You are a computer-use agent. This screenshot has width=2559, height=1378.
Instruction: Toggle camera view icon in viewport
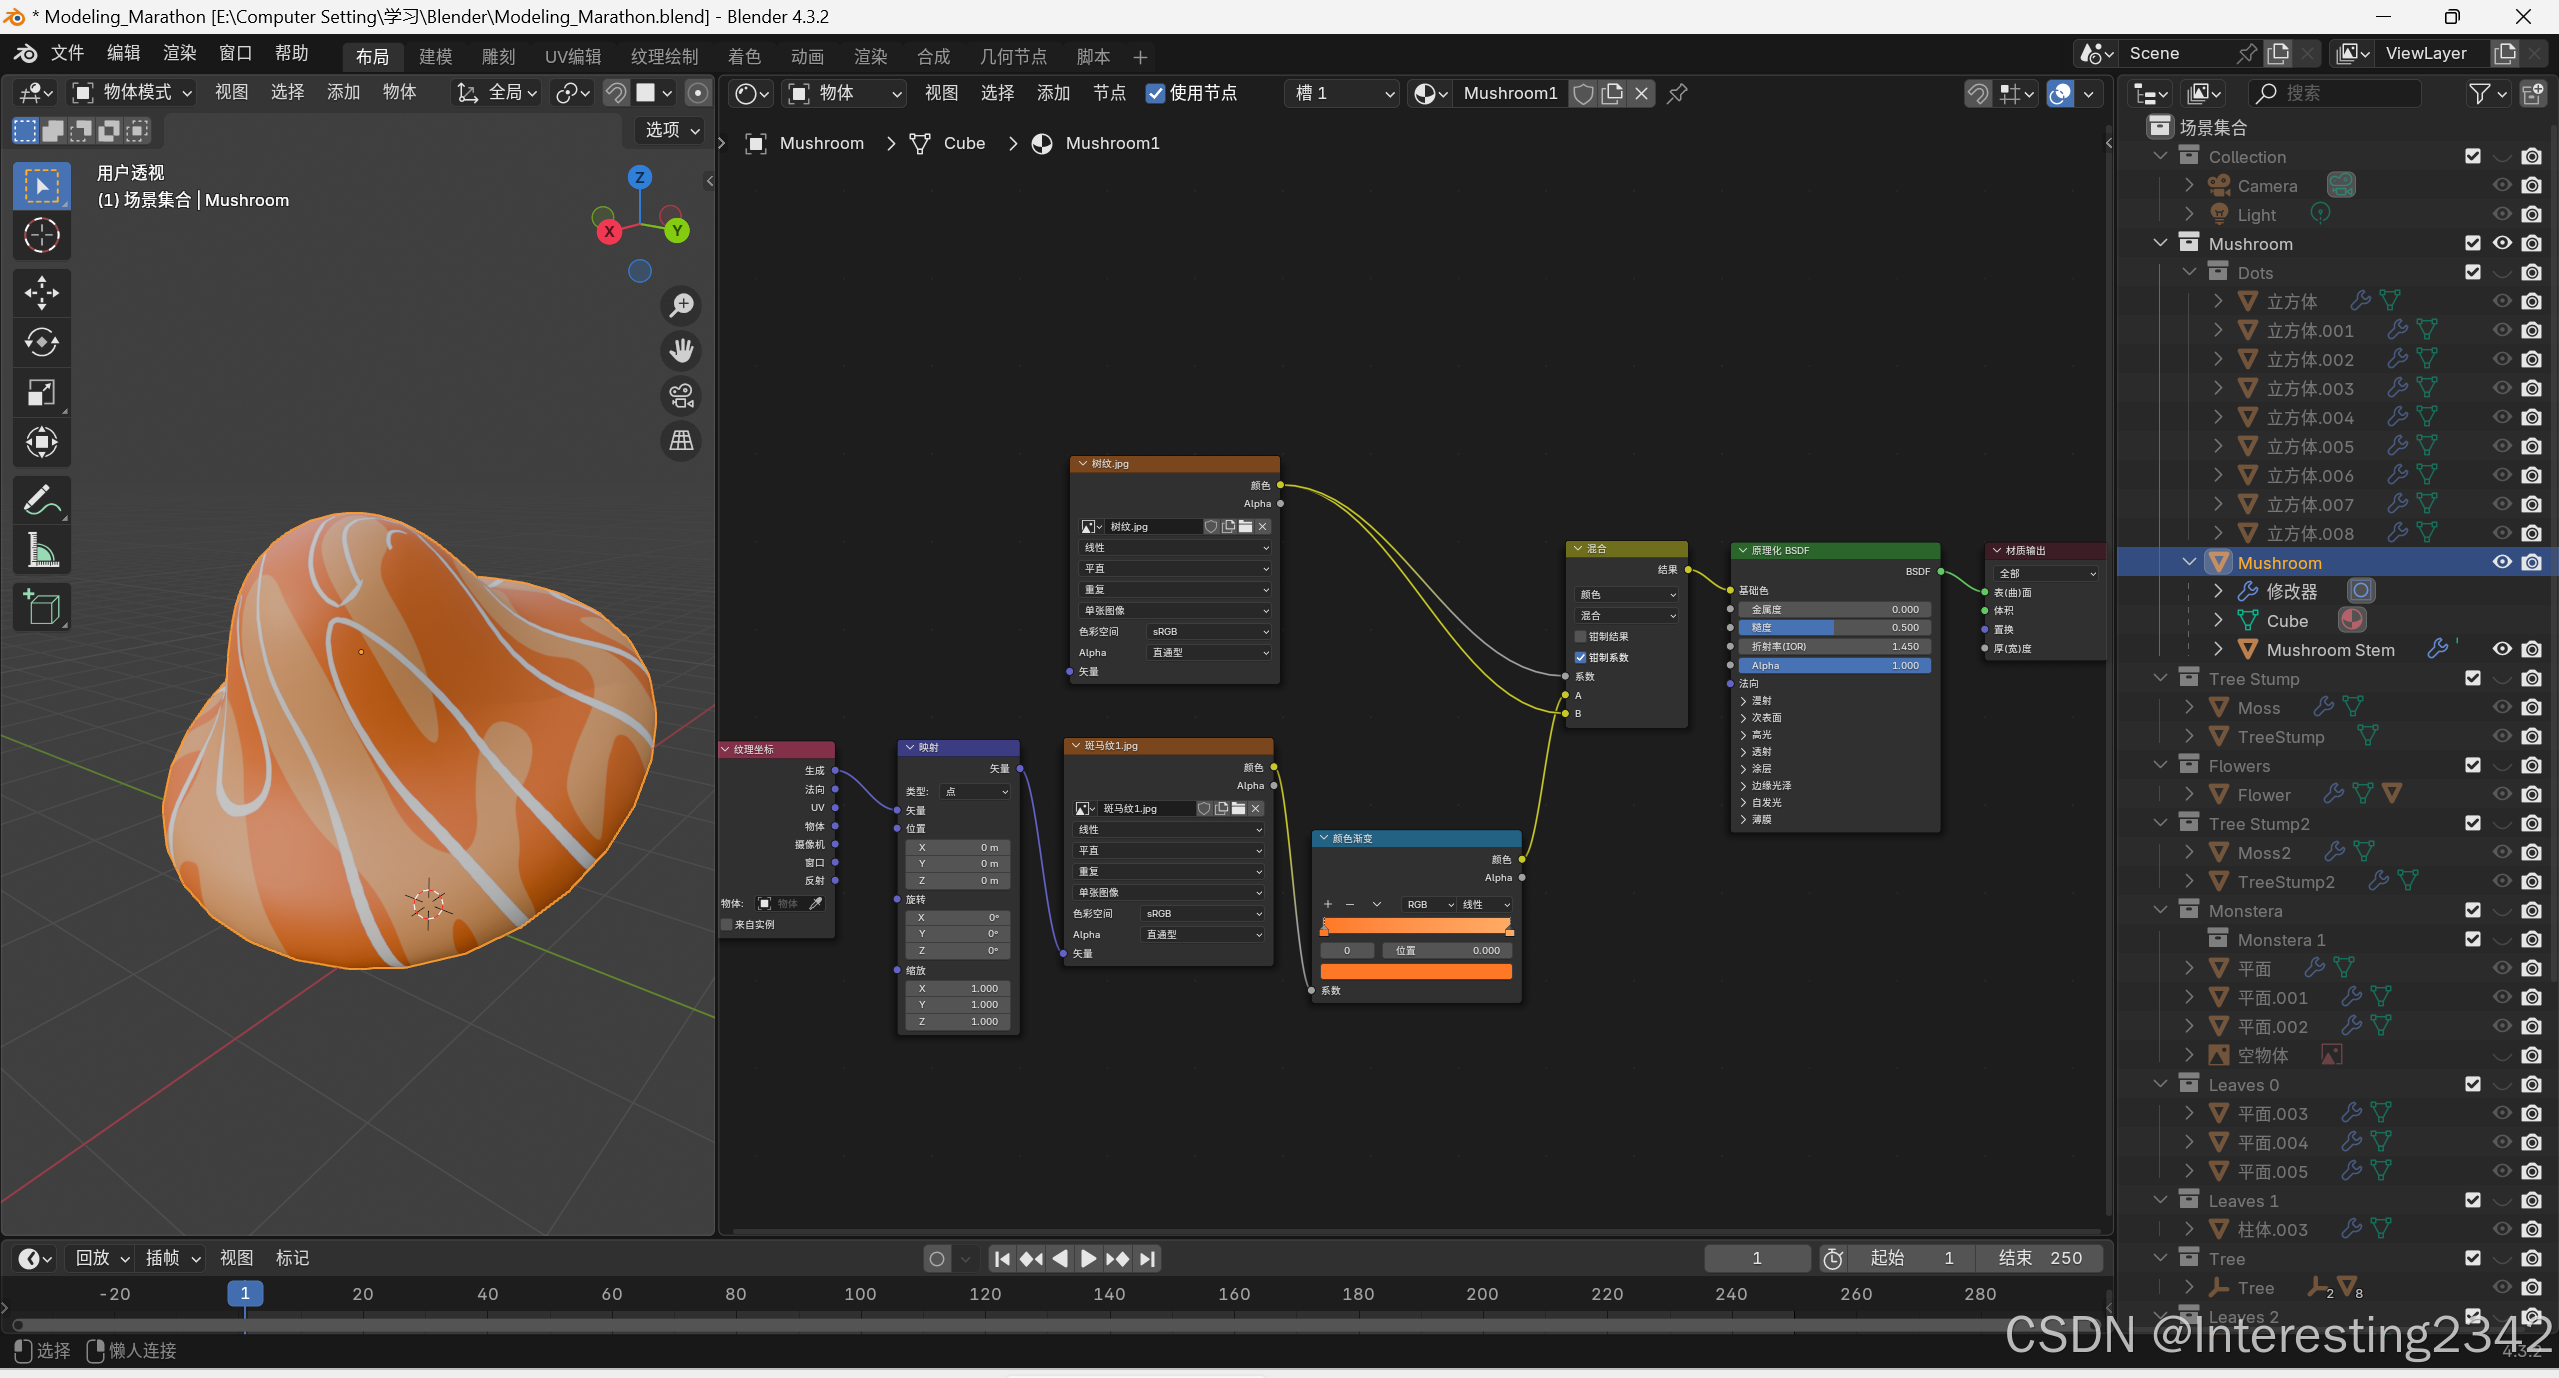pos(682,396)
